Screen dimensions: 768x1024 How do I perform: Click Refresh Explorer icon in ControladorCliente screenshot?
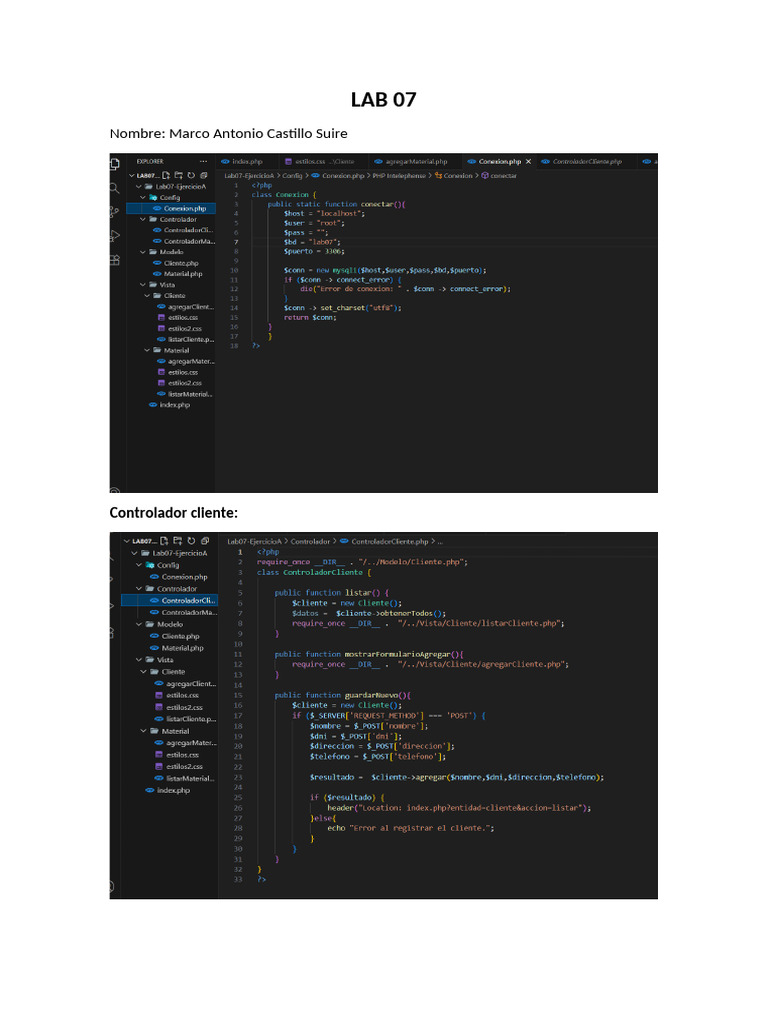[191, 541]
